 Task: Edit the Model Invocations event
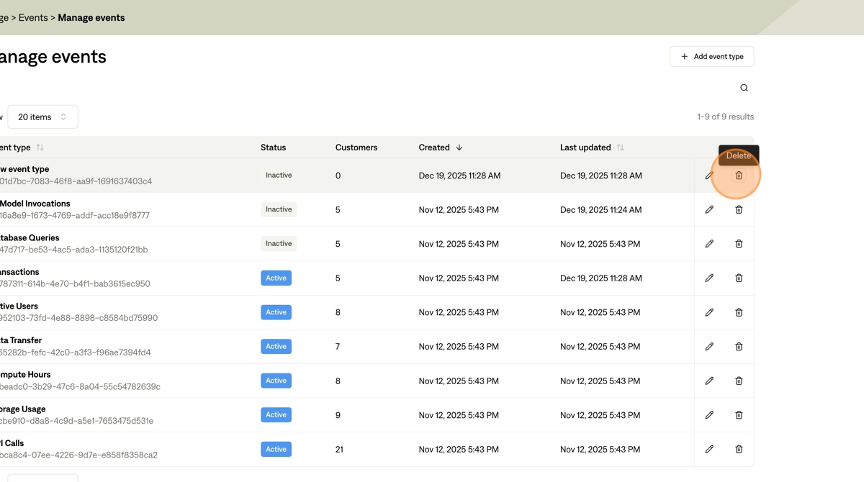pyautogui.click(x=709, y=210)
